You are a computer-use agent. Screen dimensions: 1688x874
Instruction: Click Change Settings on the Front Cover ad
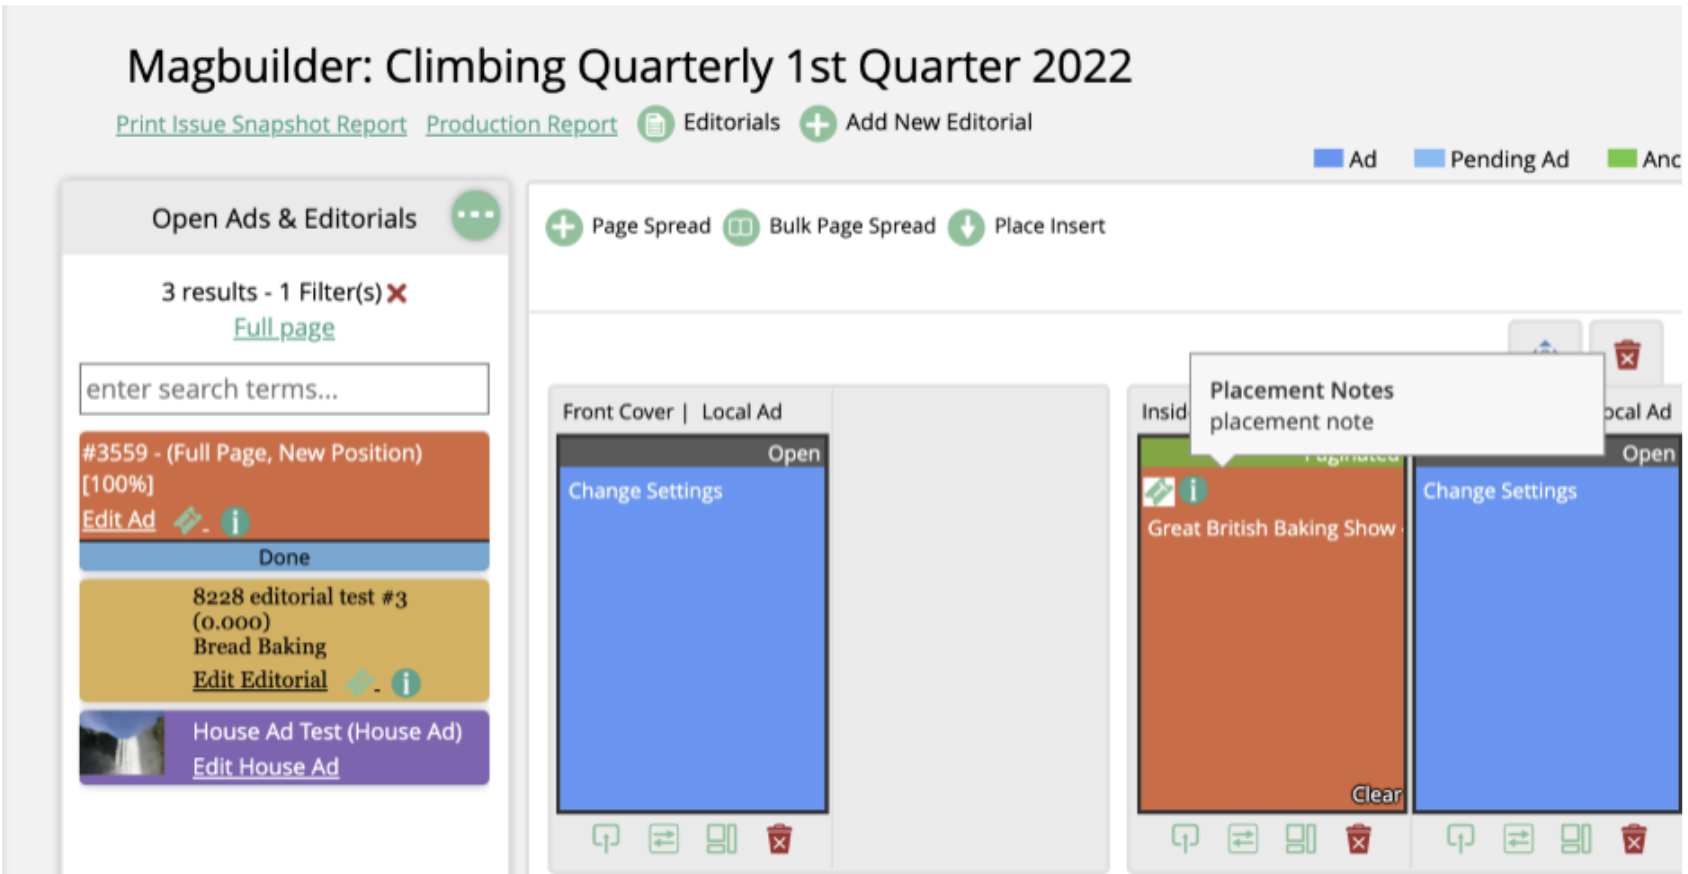[645, 491]
